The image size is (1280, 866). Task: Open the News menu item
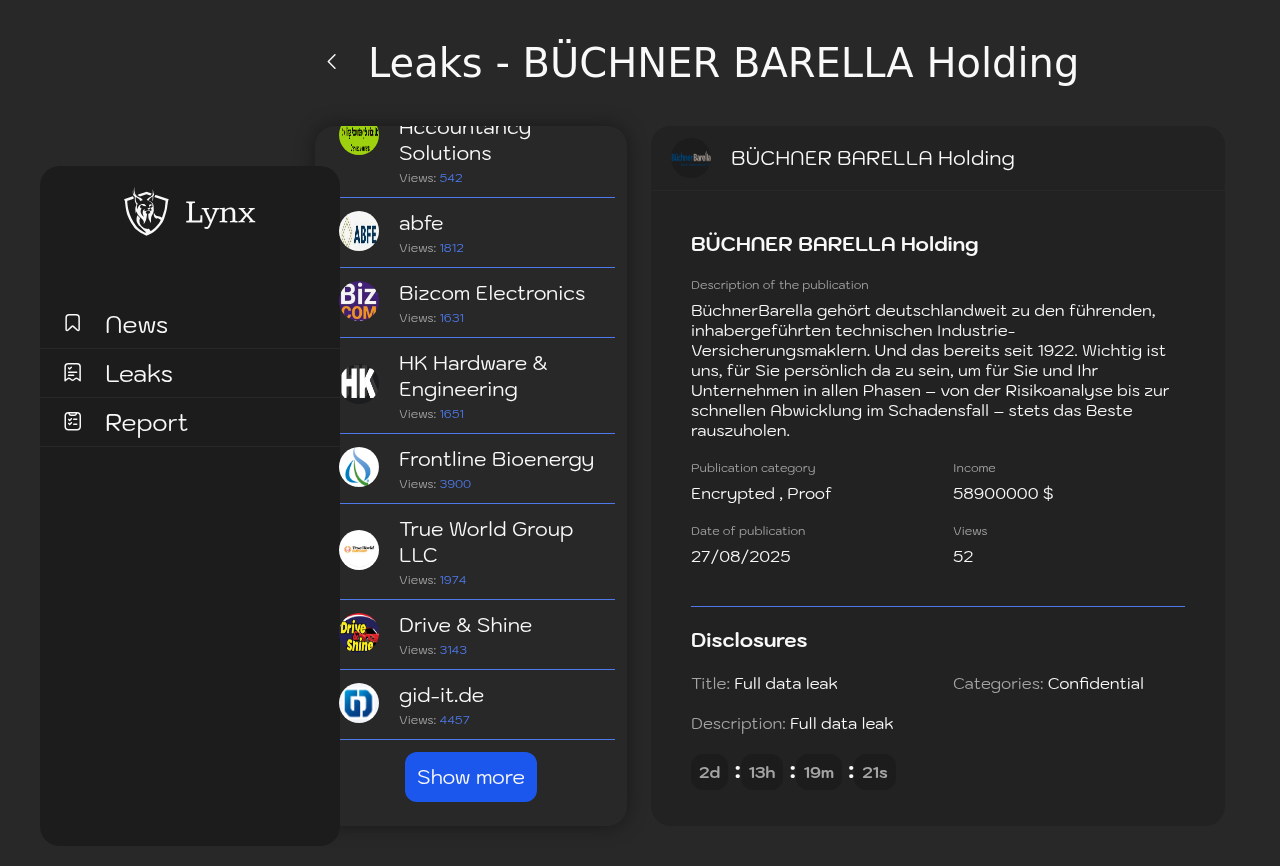pyautogui.click(x=190, y=324)
